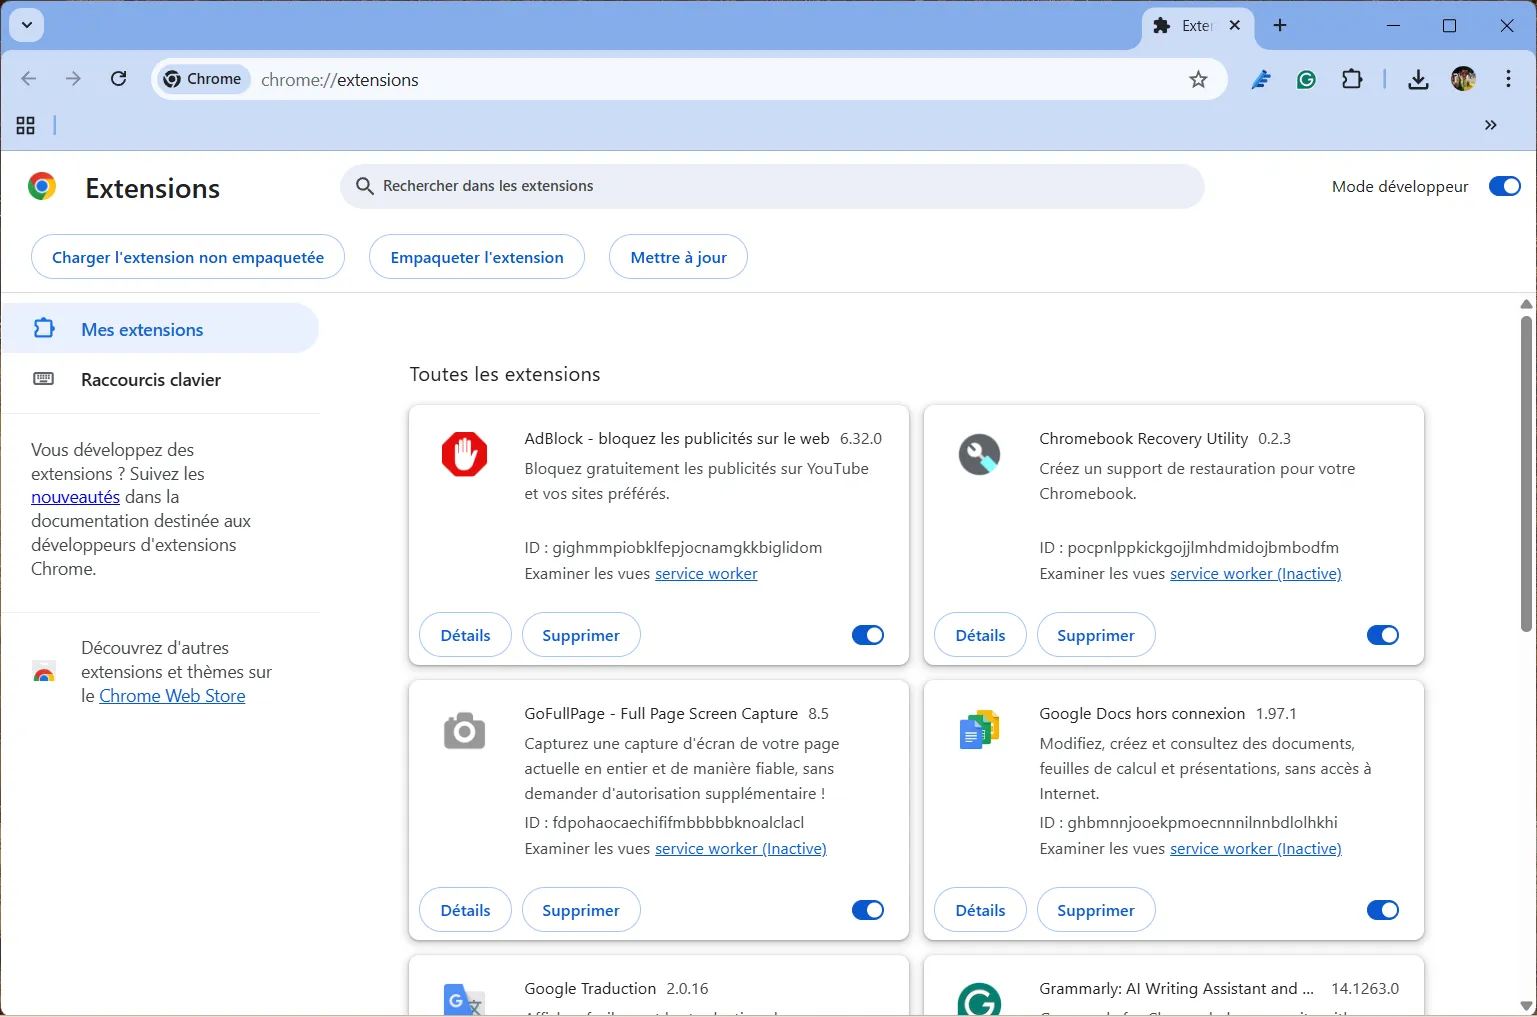This screenshot has height=1017, width=1537.
Task: Open the Chrome three-dot menu
Action: pyautogui.click(x=1508, y=79)
